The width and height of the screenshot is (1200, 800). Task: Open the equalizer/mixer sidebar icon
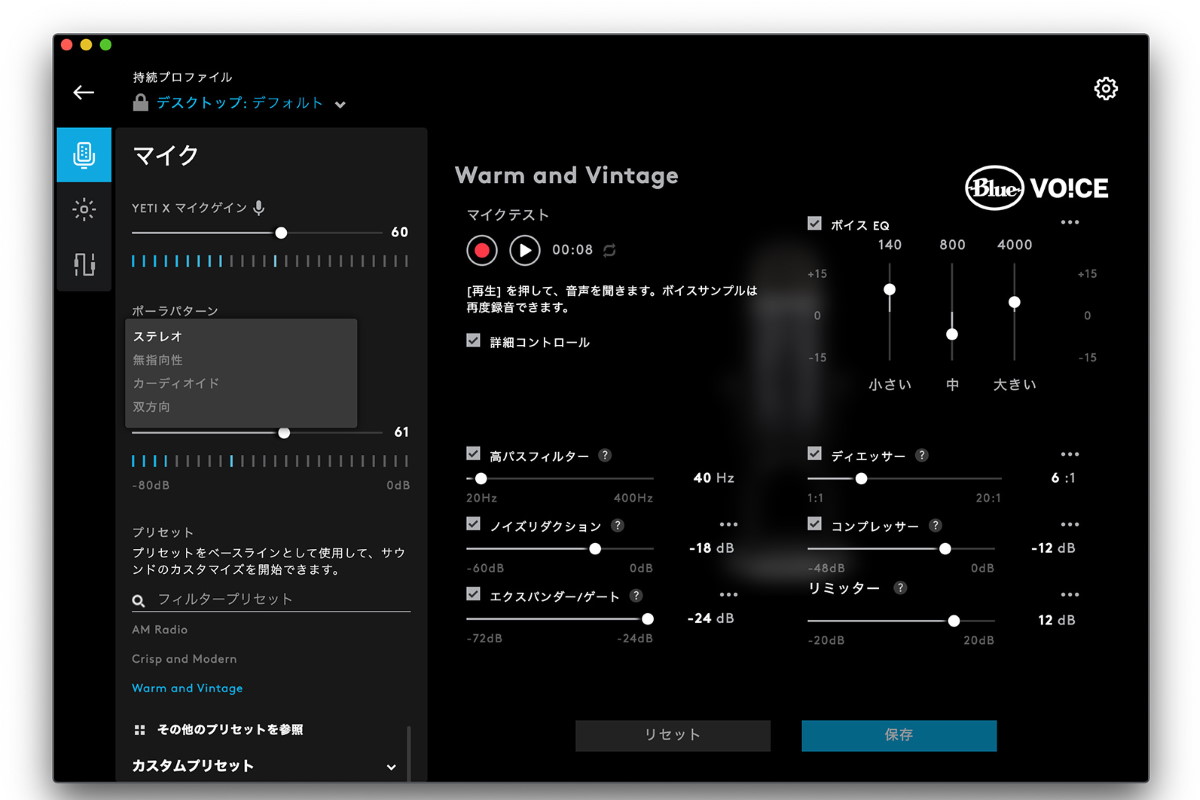coord(84,264)
